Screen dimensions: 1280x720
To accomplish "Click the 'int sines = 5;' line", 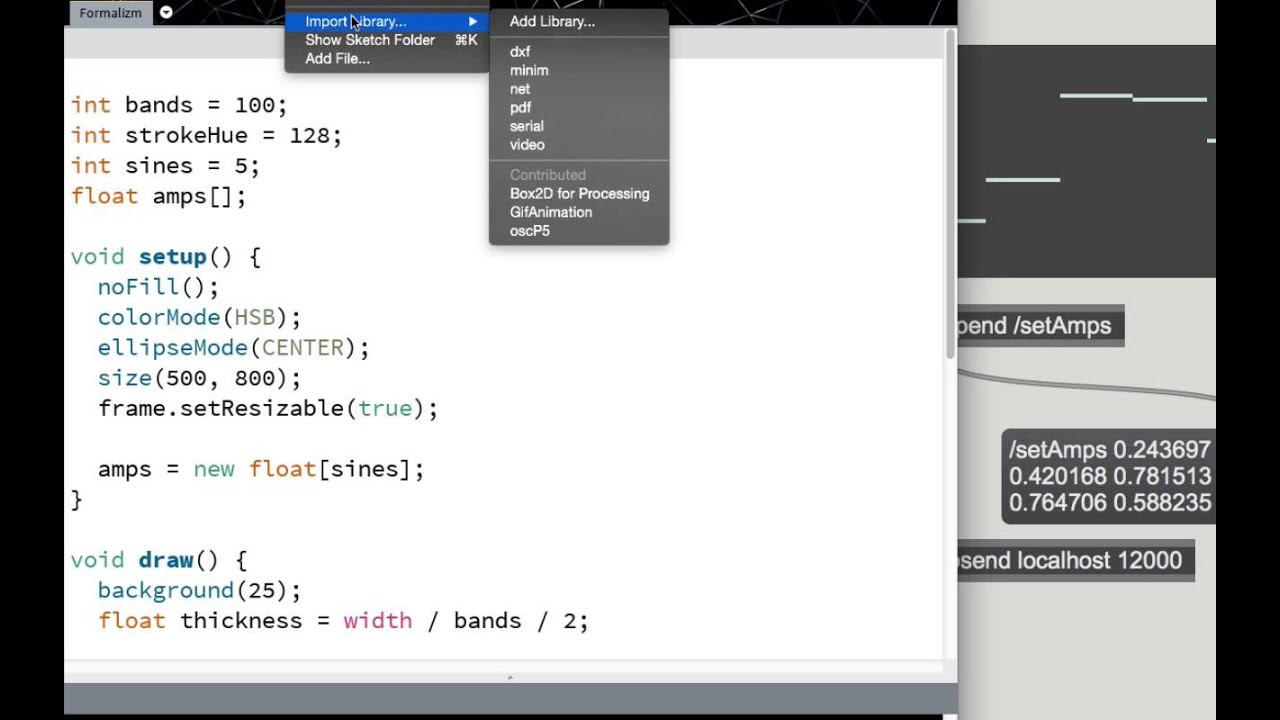I will pyautogui.click(x=165, y=166).
